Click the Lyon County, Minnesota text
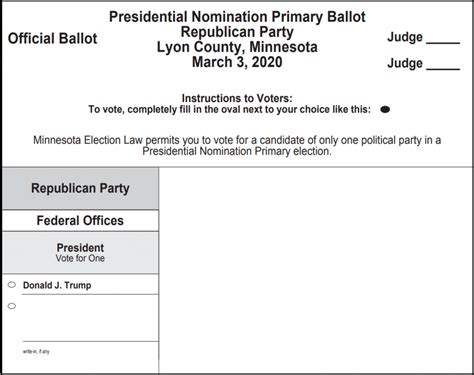Screen dimensions: 474x375 point(237,47)
